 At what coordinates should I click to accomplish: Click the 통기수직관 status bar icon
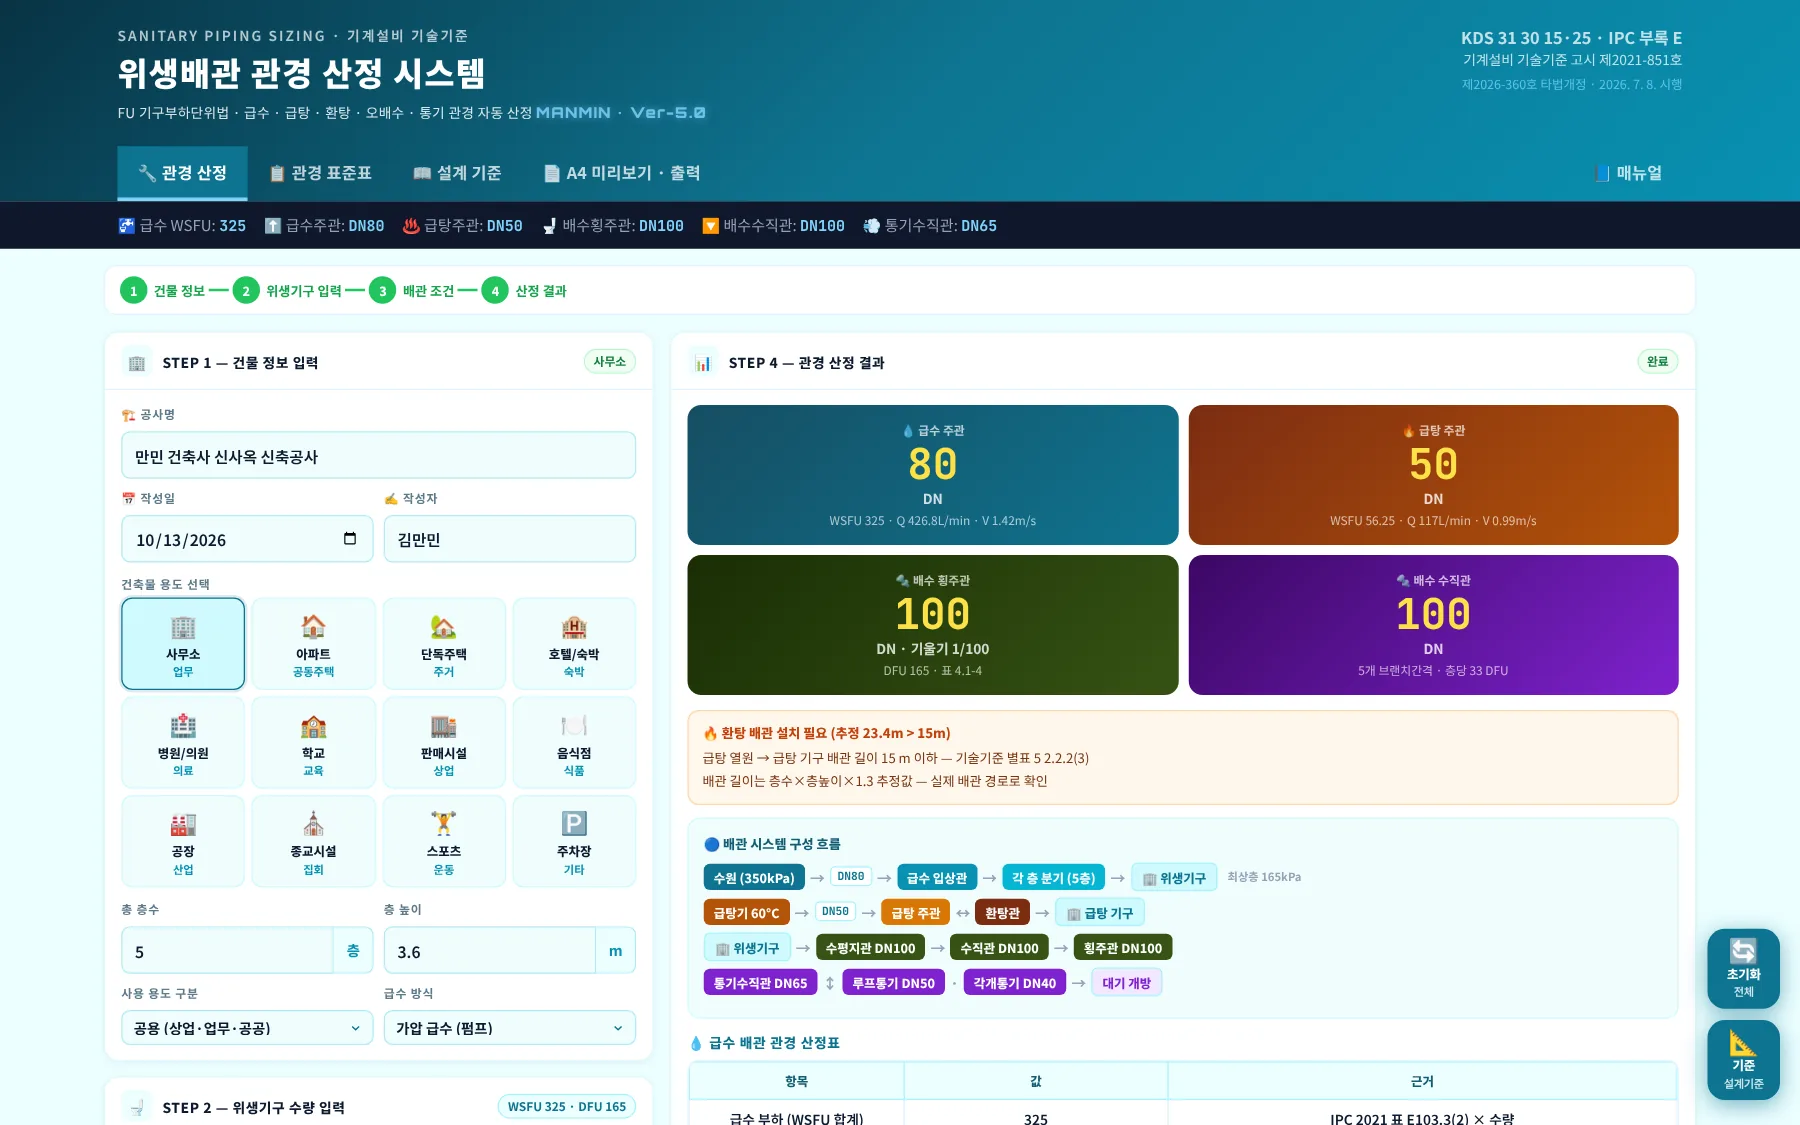pyautogui.click(x=872, y=226)
